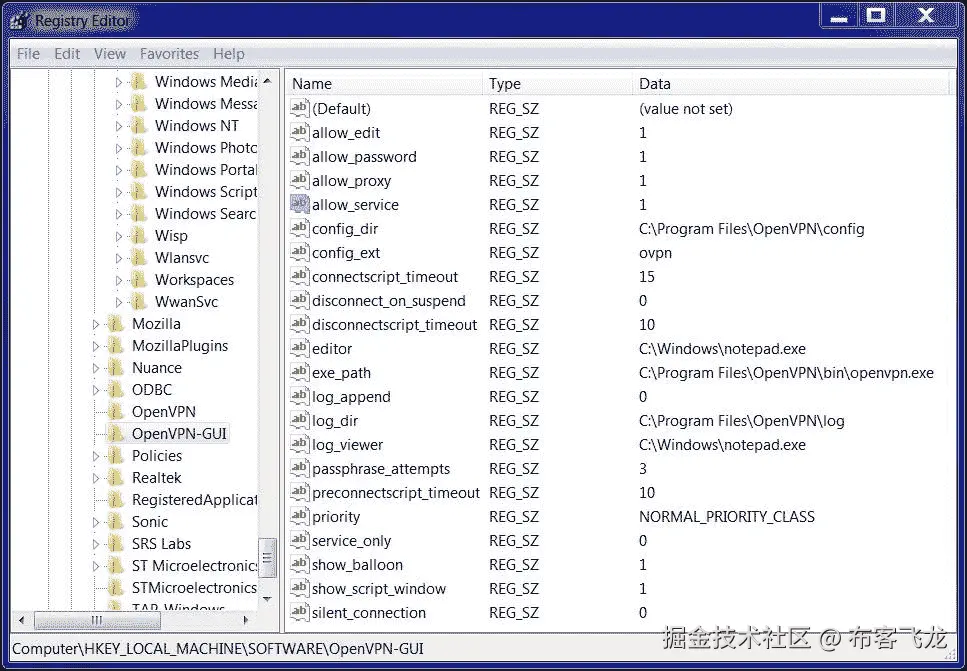This screenshot has width=967, height=671.
Task: Click the folder icon of the Policies key
Action: 115,456
